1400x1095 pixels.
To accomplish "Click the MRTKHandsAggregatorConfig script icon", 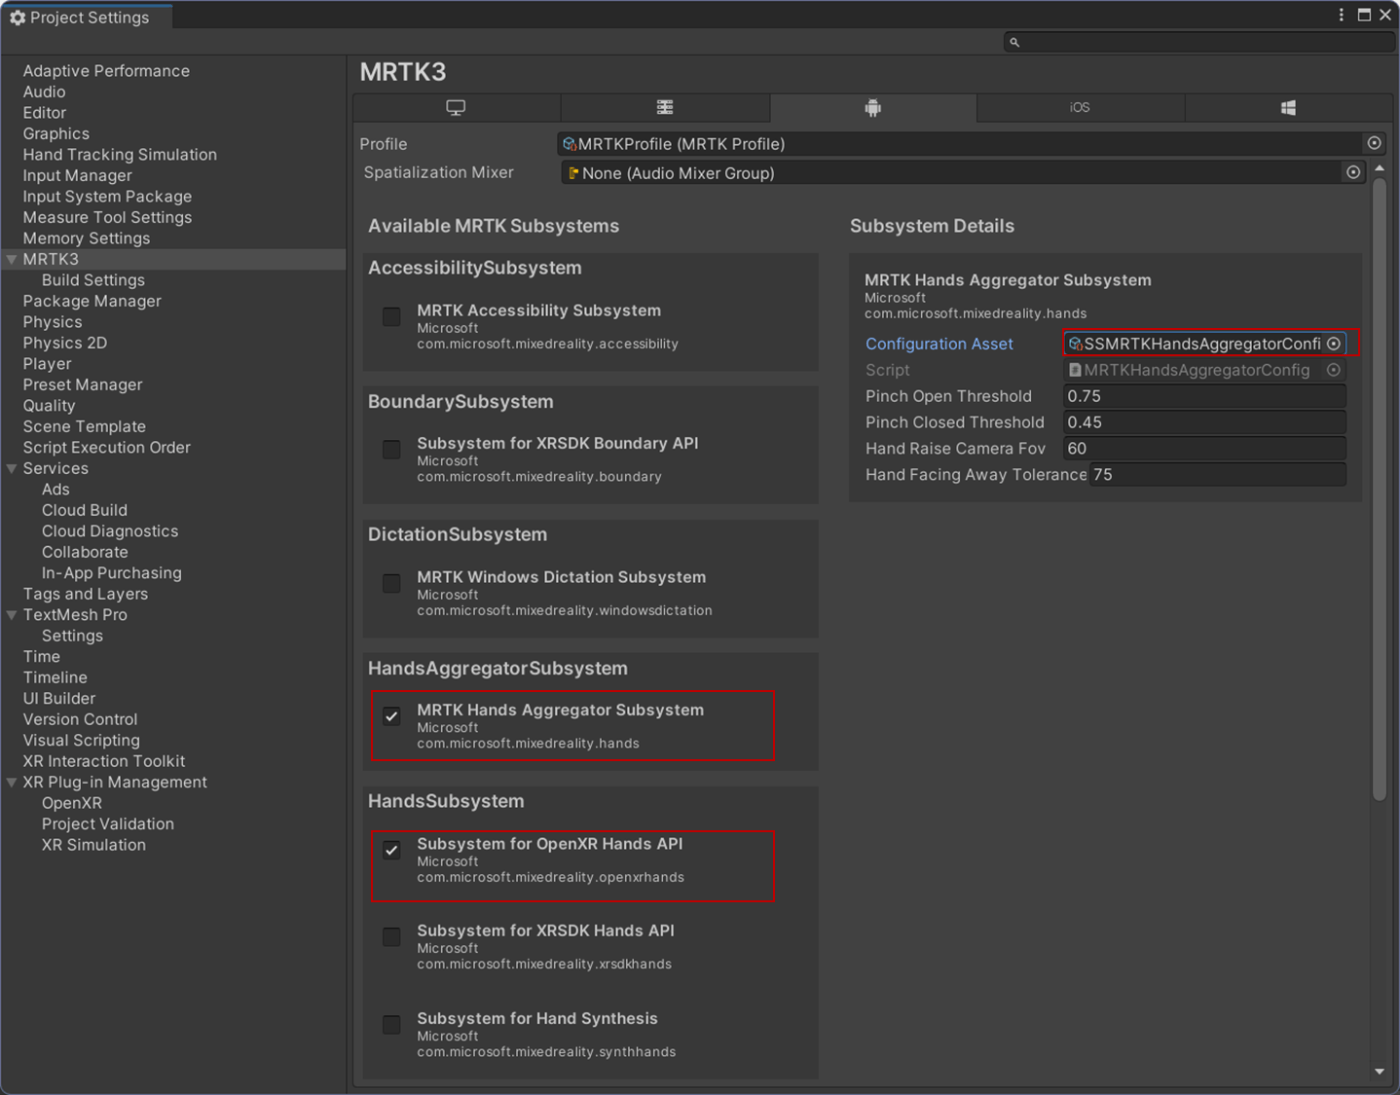I will pos(1076,370).
